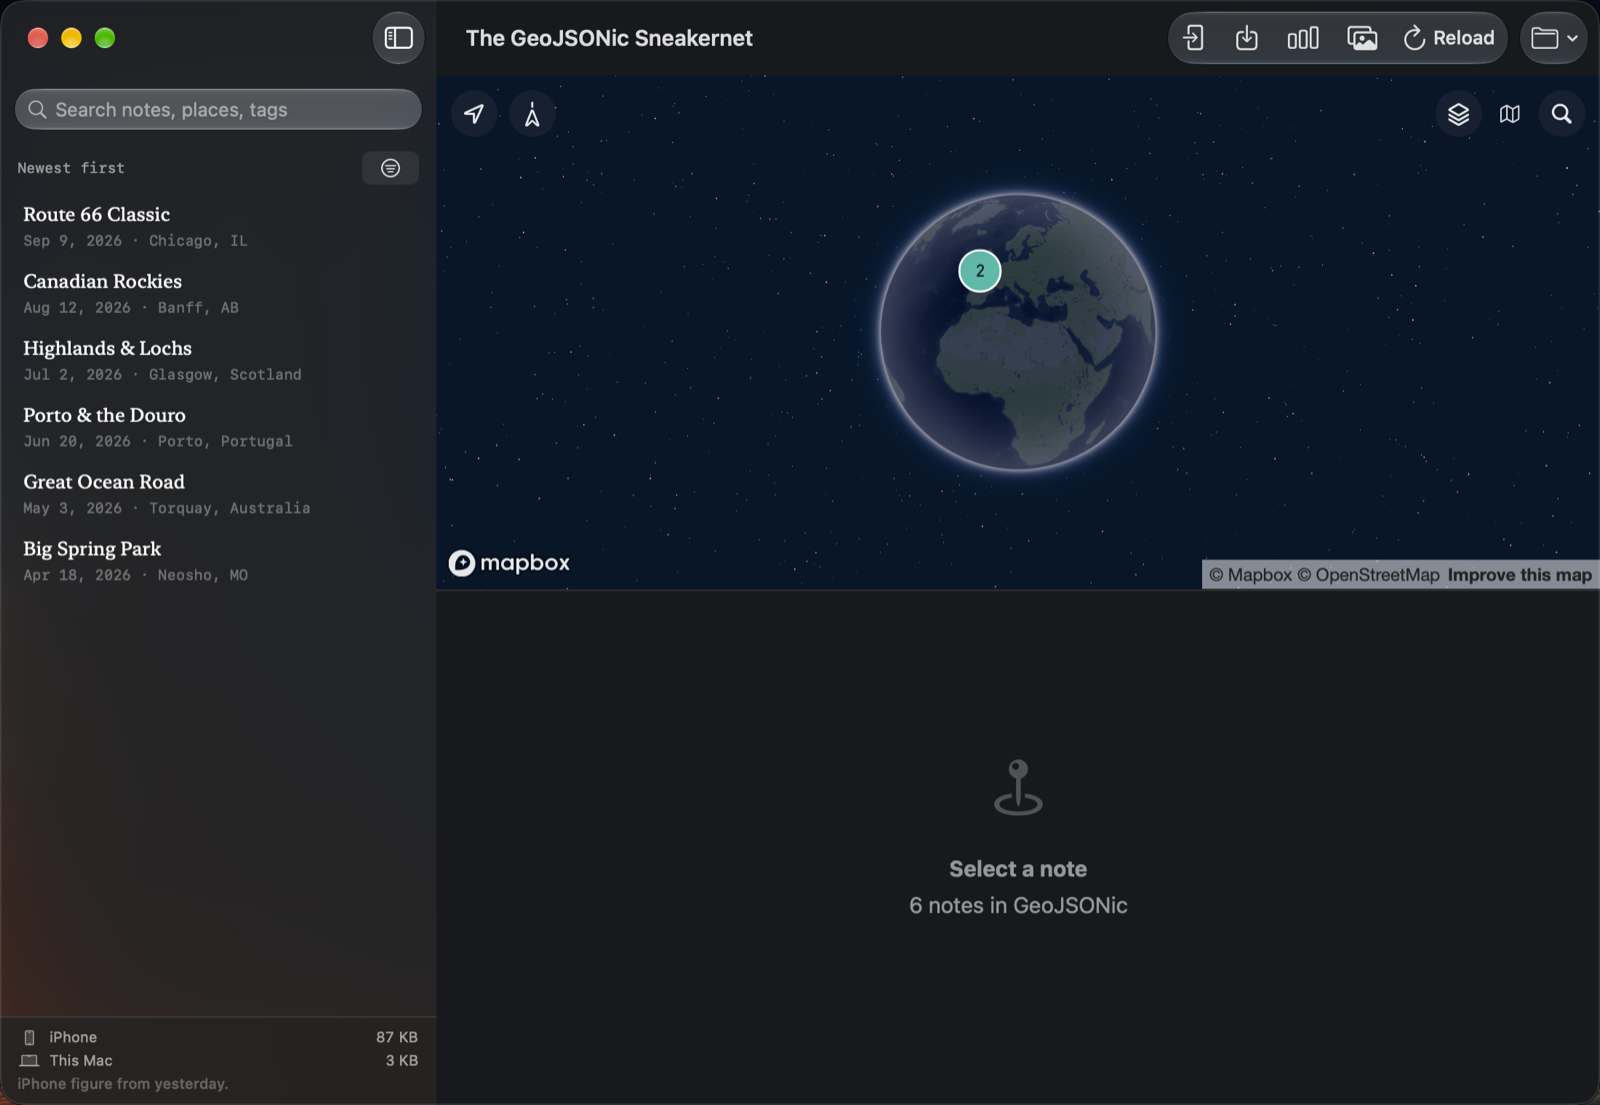This screenshot has width=1600, height=1105.
Task: Click the download tray icon in toolbar
Action: (x=1246, y=38)
